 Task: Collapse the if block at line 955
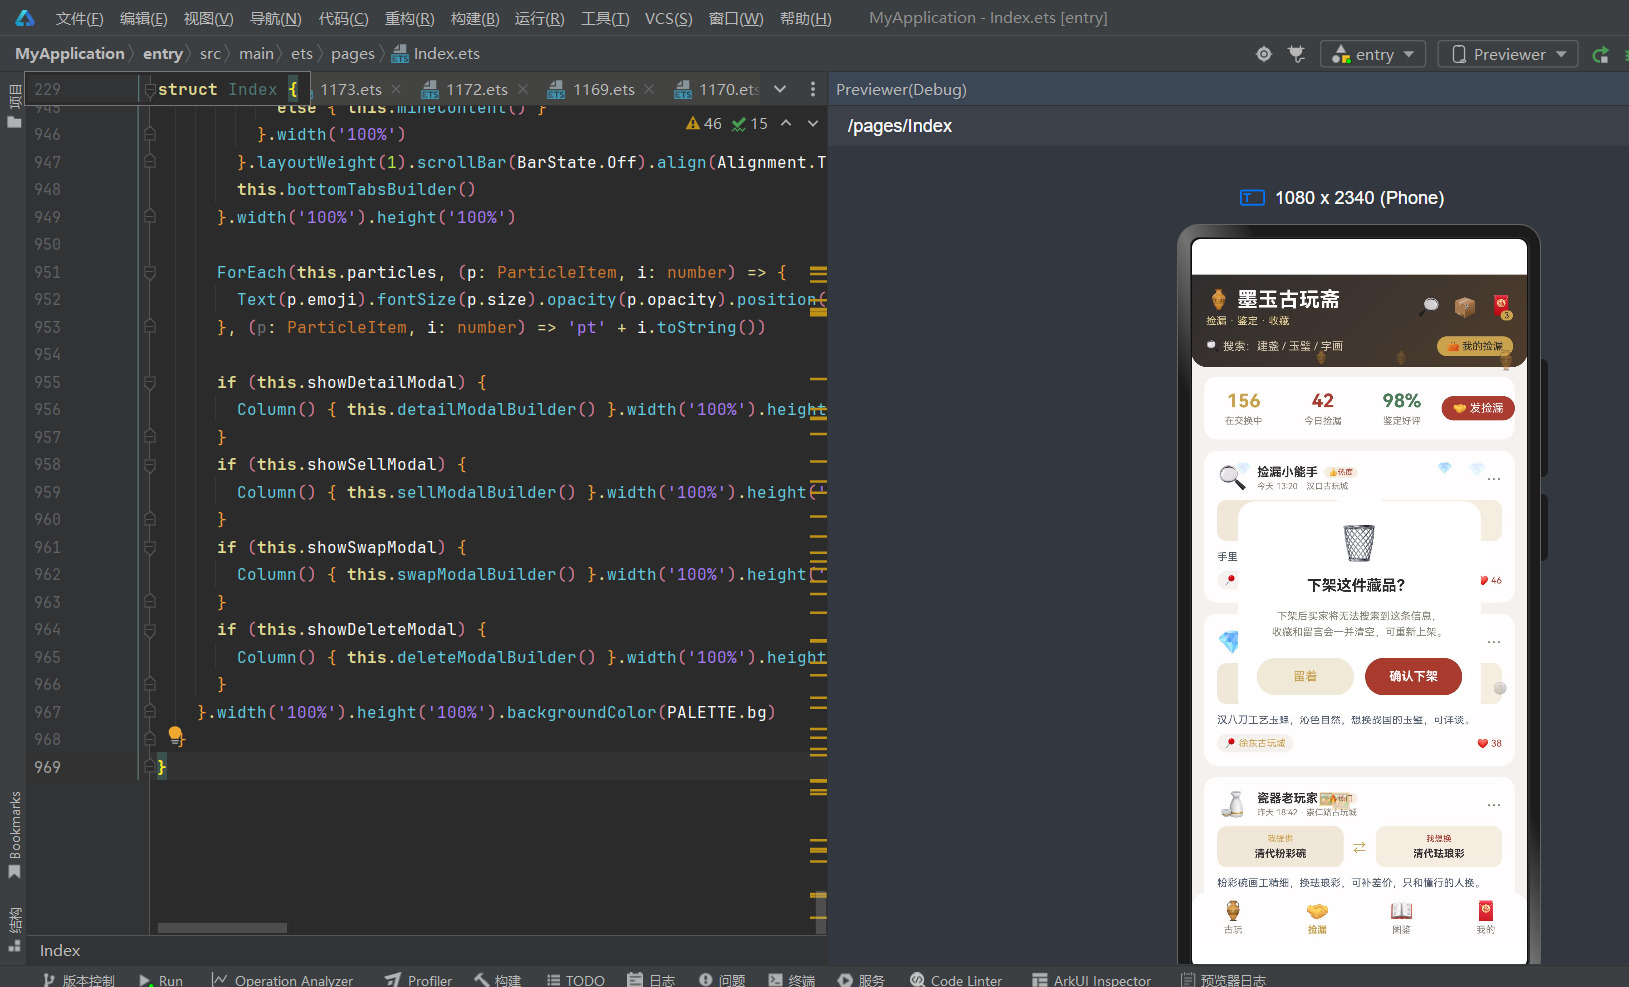(149, 382)
